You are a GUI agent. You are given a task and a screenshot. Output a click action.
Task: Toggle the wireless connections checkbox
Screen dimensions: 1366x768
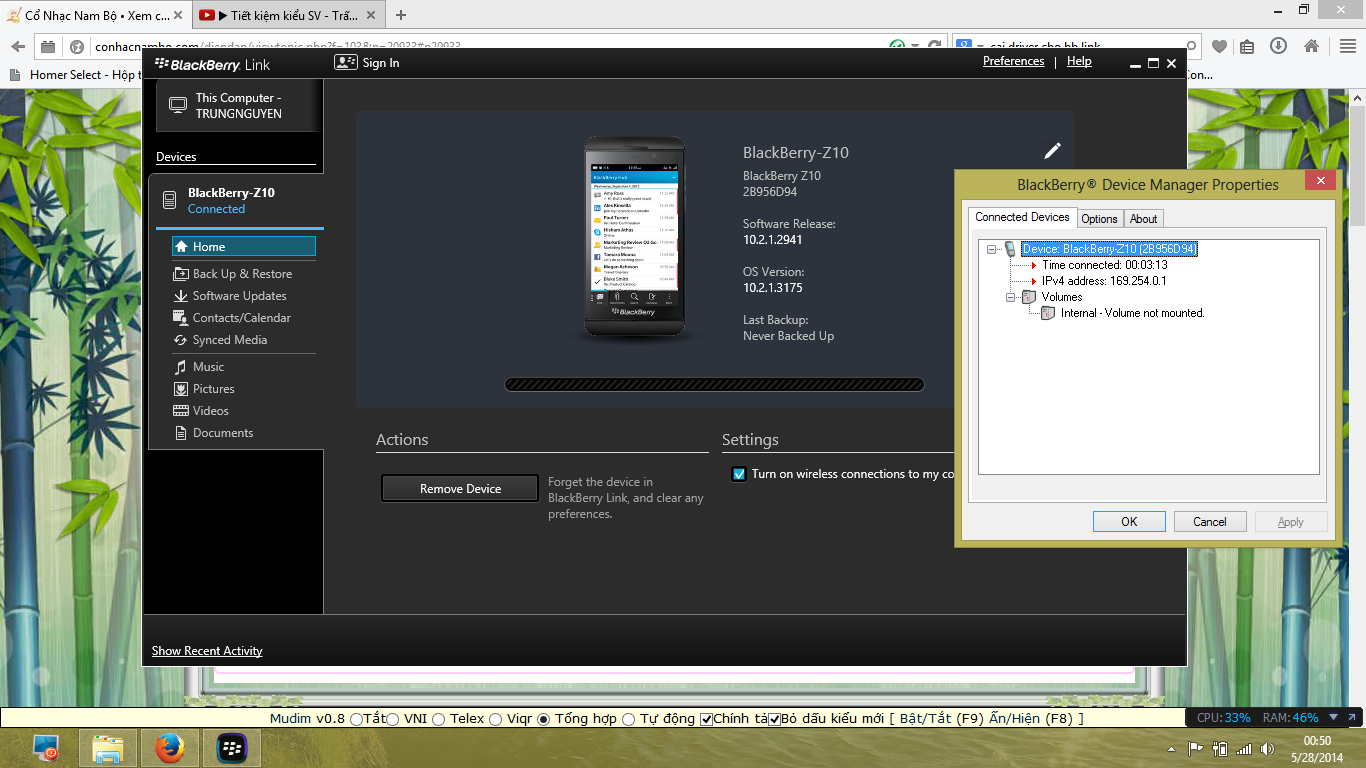pyautogui.click(x=739, y=474)
